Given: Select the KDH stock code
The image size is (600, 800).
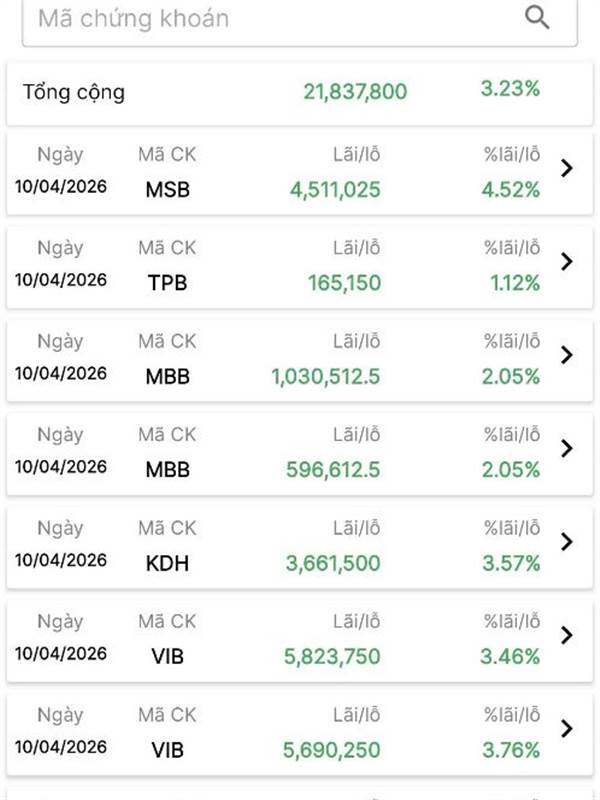Looking at the screenshot, I should coord(167,563).
